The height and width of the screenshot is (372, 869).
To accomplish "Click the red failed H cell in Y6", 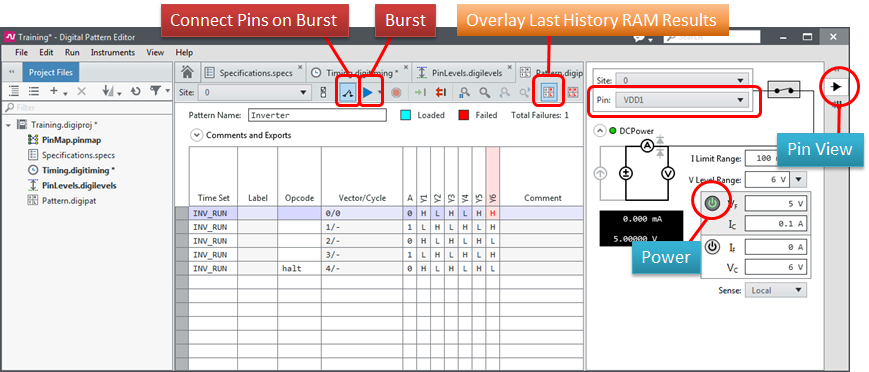I will tap(493, 213).
